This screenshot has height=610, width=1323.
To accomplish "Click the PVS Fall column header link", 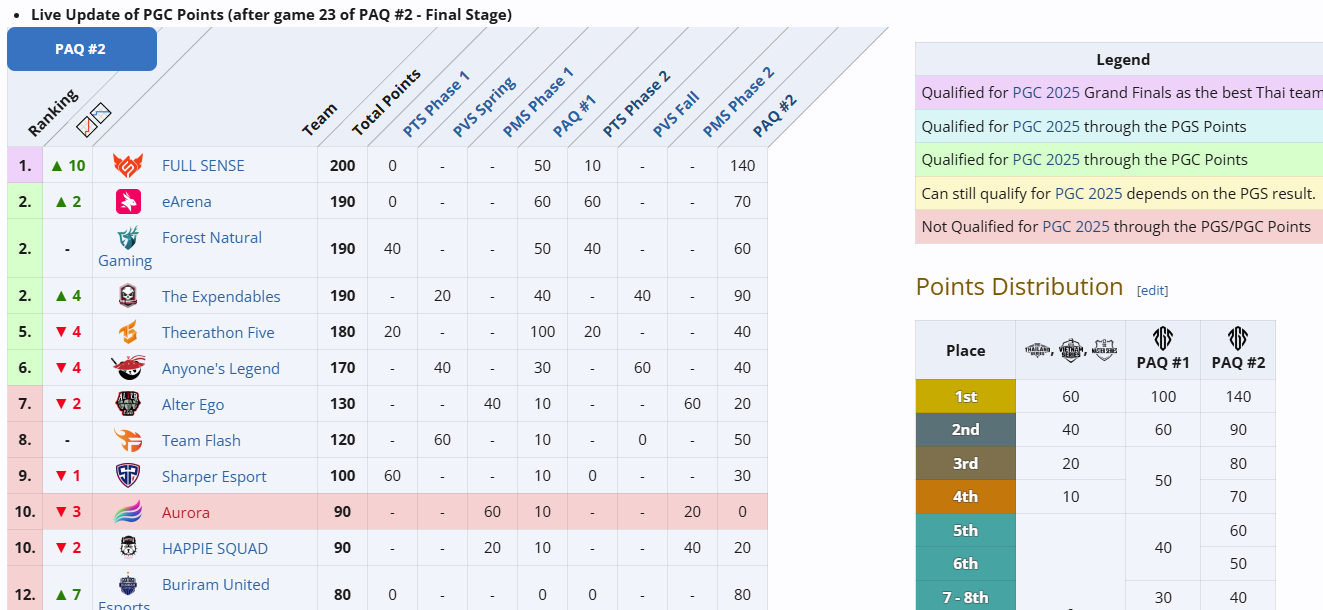I will [675, 115].
